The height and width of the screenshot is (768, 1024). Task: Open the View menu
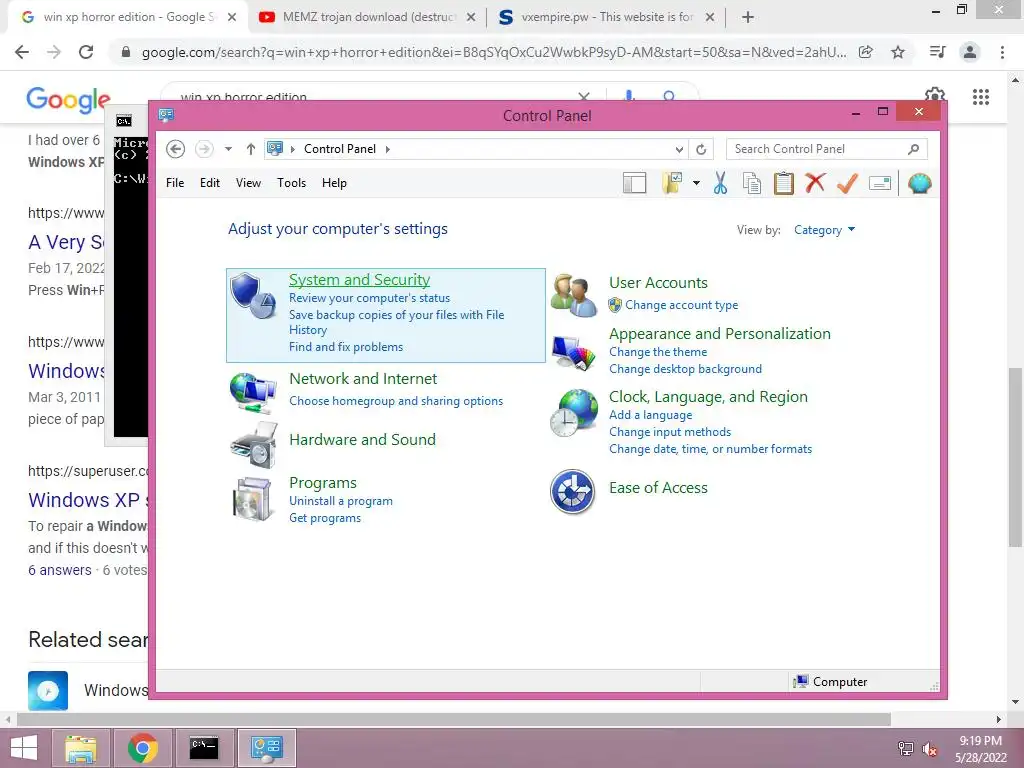coord(248,183)
